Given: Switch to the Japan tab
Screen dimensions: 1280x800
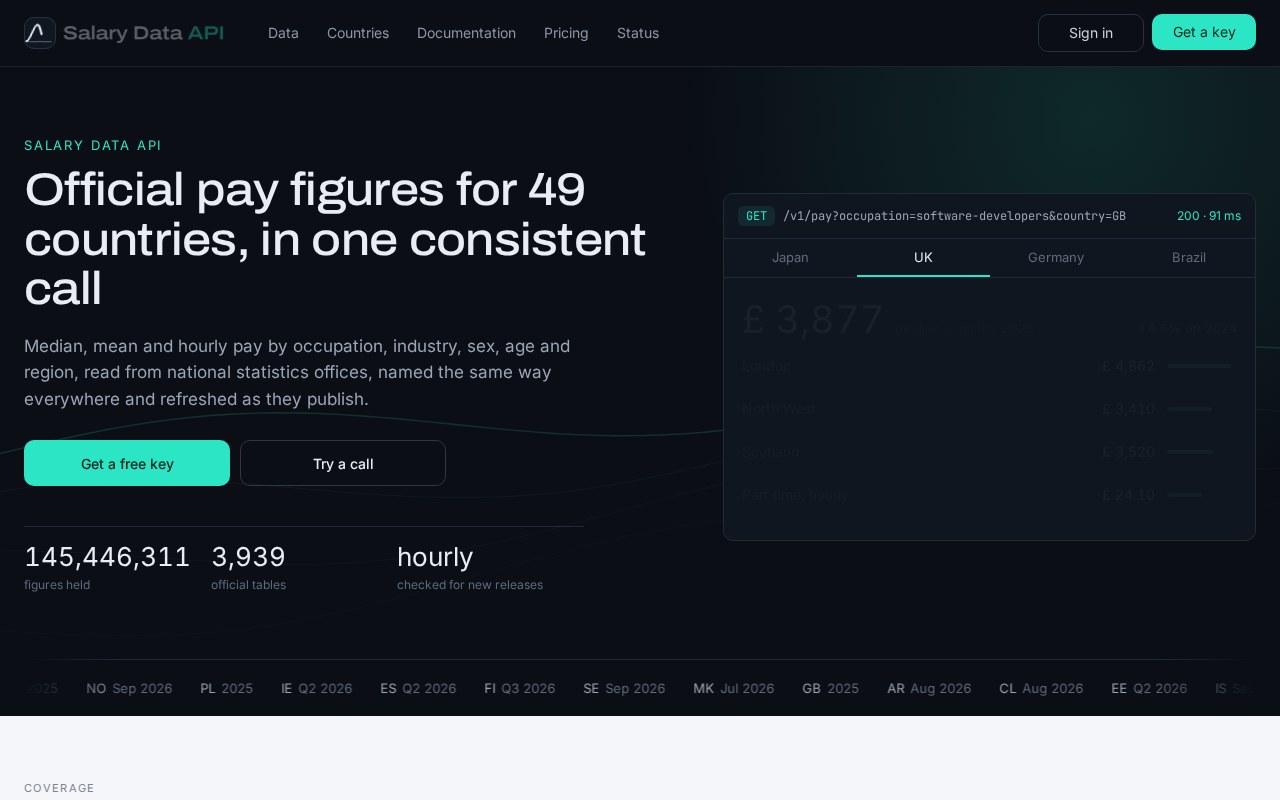Looking at the screenshot, I should (x=790, y=258).
